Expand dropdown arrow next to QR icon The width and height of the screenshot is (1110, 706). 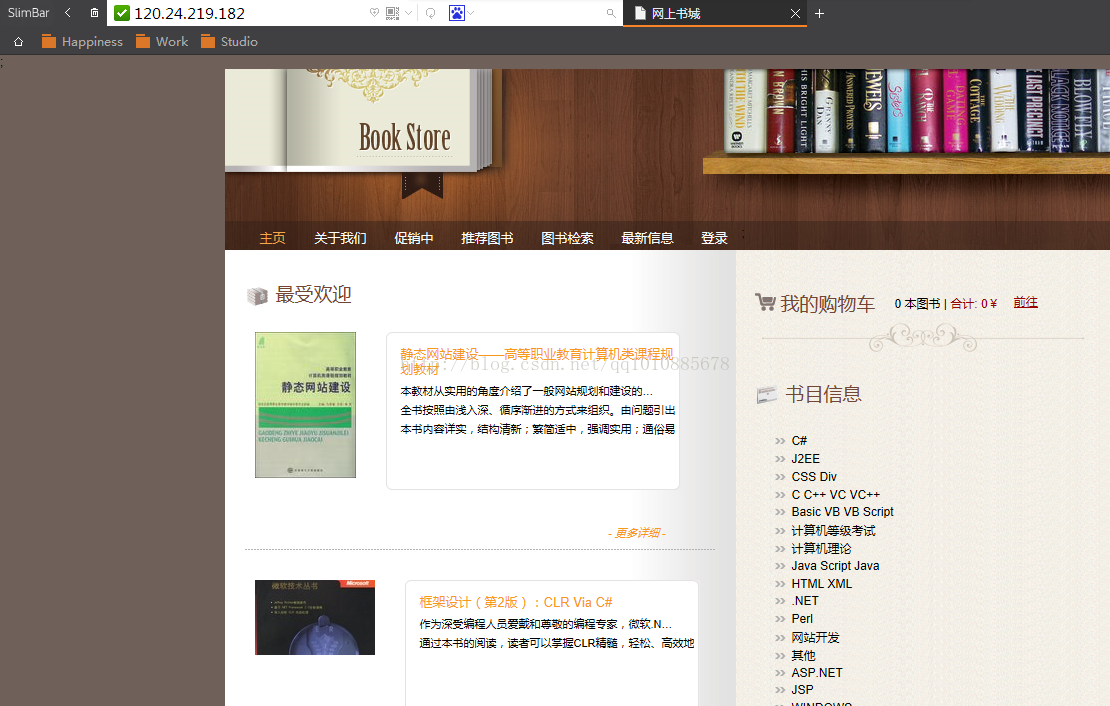click(x=408, y=13)
